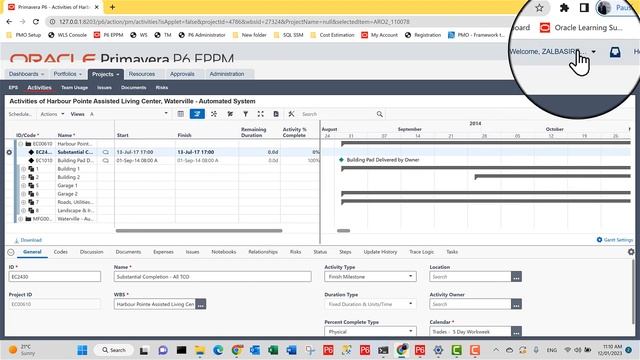This screenshot has height=360, width=640.
Task: Open the table columns view icon
Action: [181, 114]
